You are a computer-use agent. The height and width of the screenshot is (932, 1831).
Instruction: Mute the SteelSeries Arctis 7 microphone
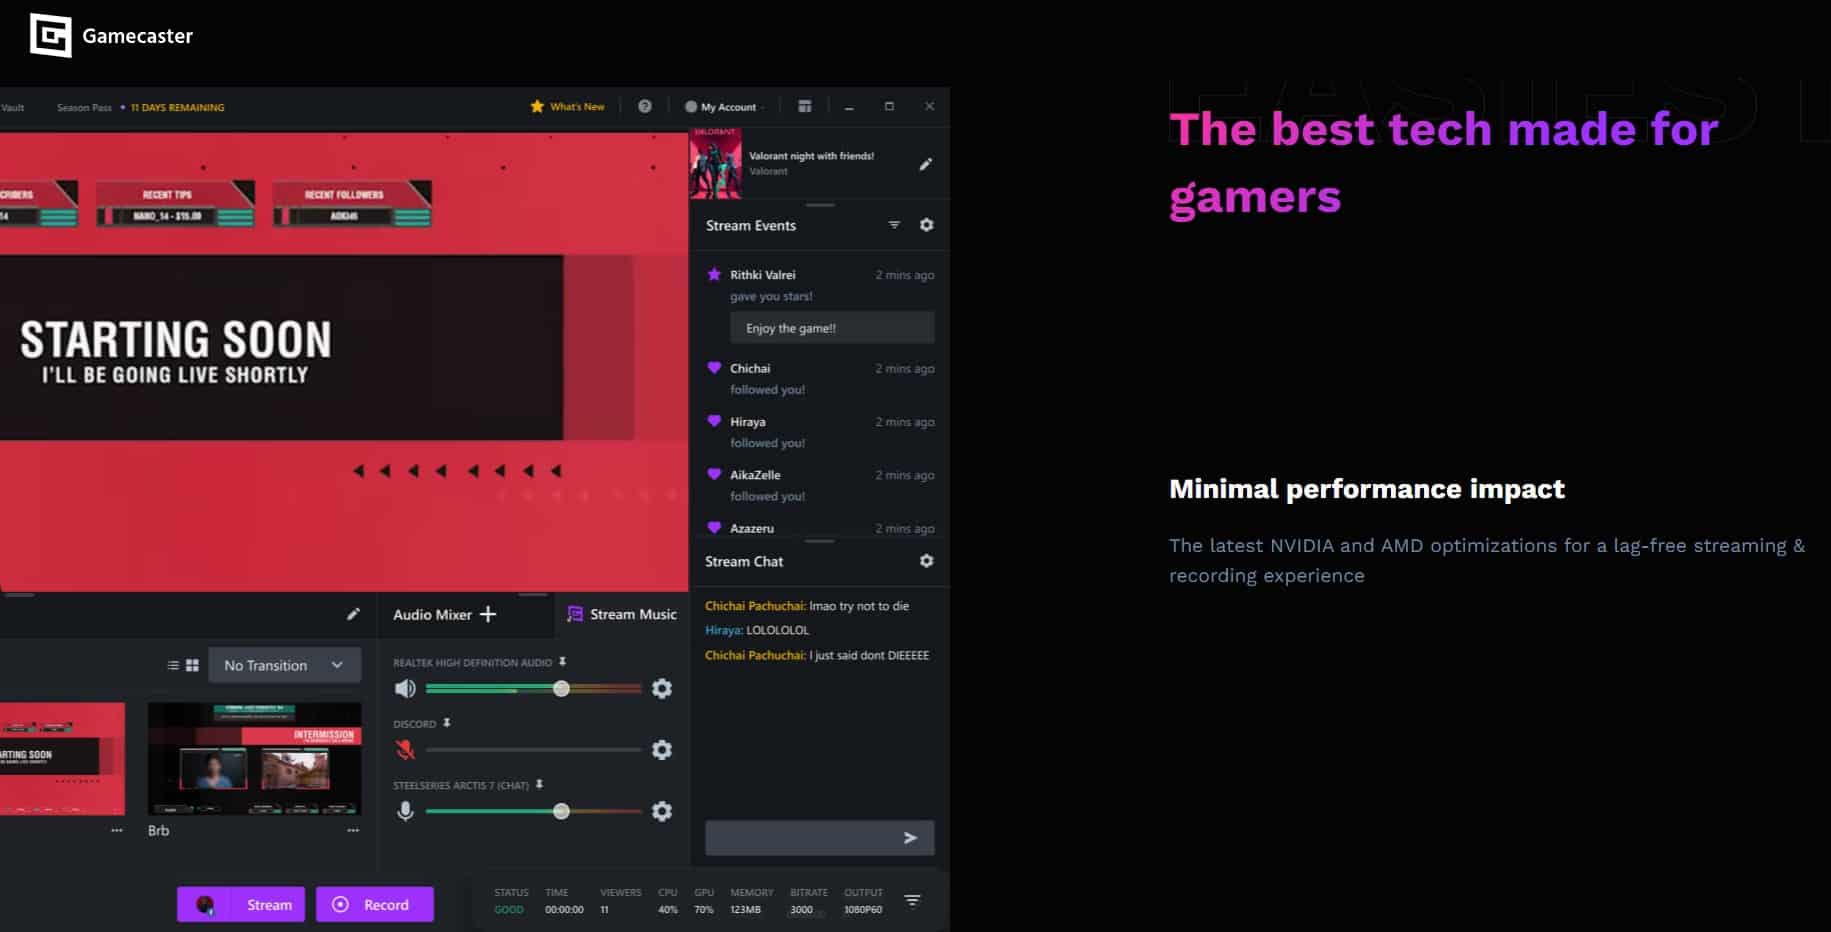(405, 811)
